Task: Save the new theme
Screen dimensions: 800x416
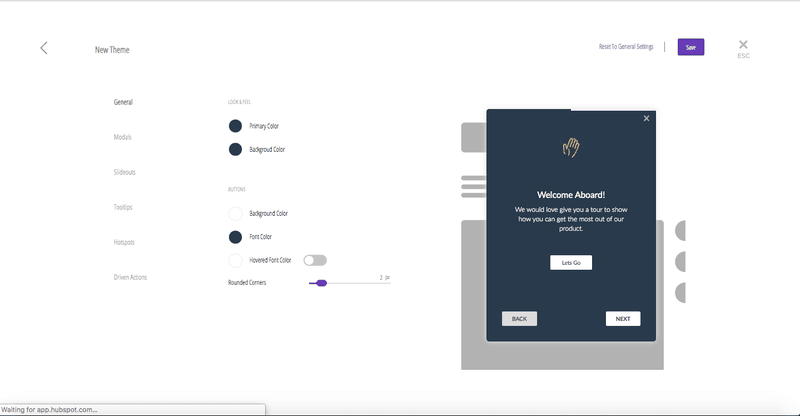Action: (691, 47)
